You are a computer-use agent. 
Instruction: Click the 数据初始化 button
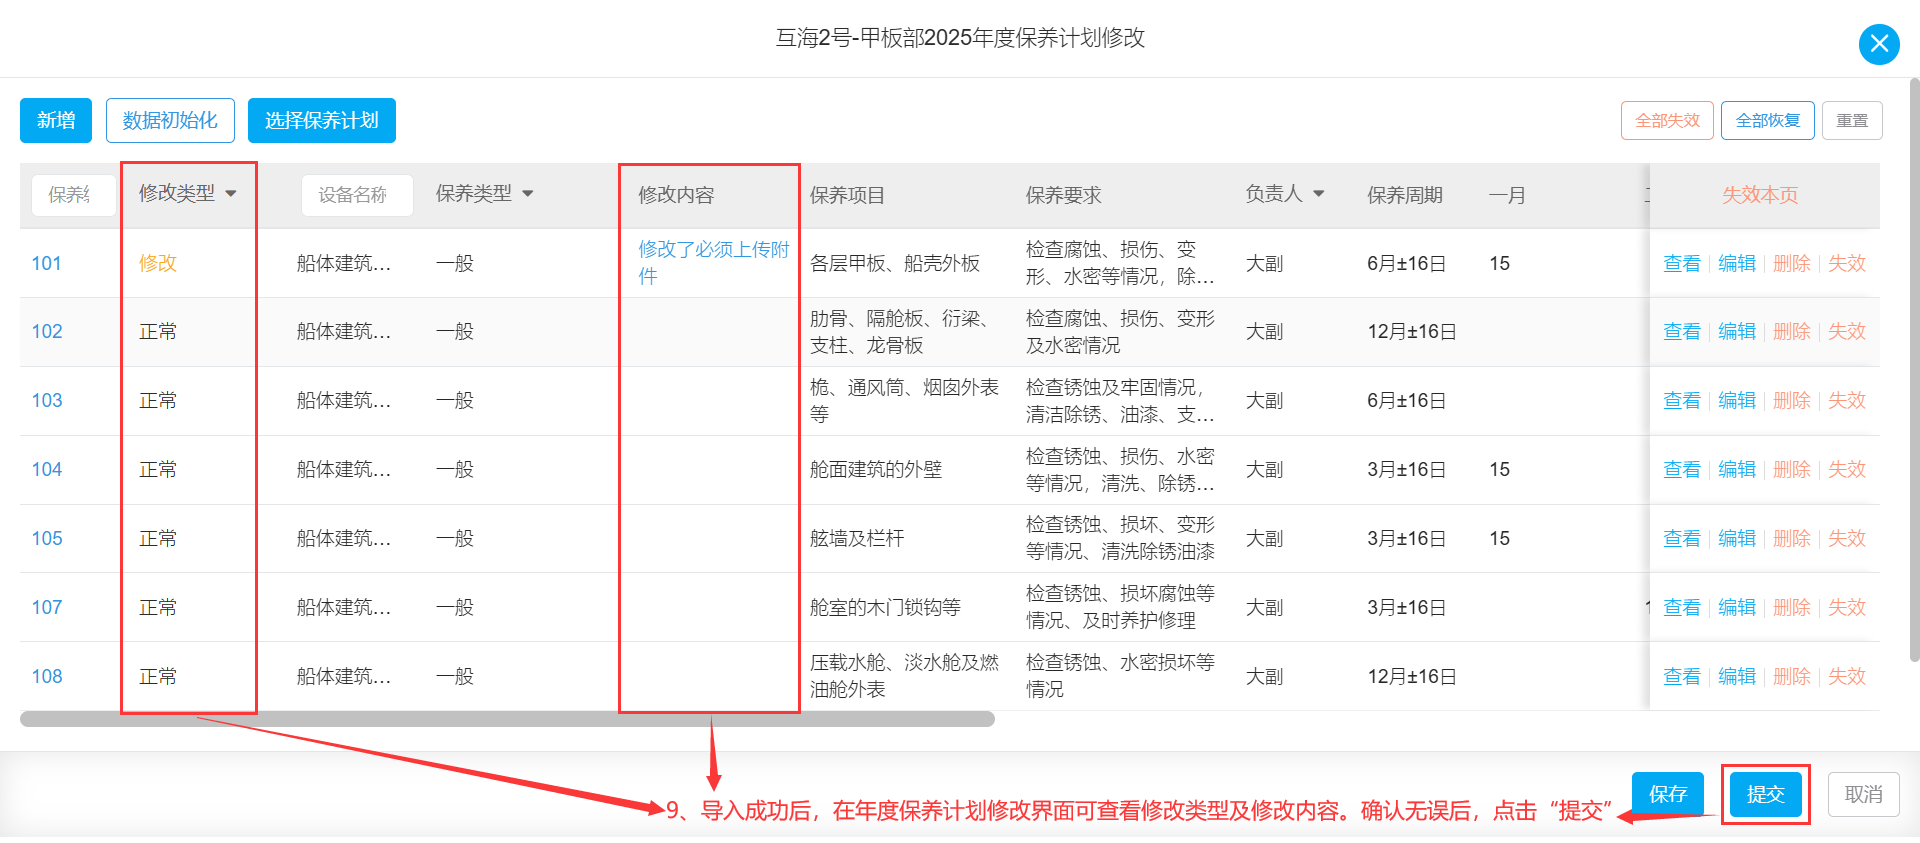[170, 120]
